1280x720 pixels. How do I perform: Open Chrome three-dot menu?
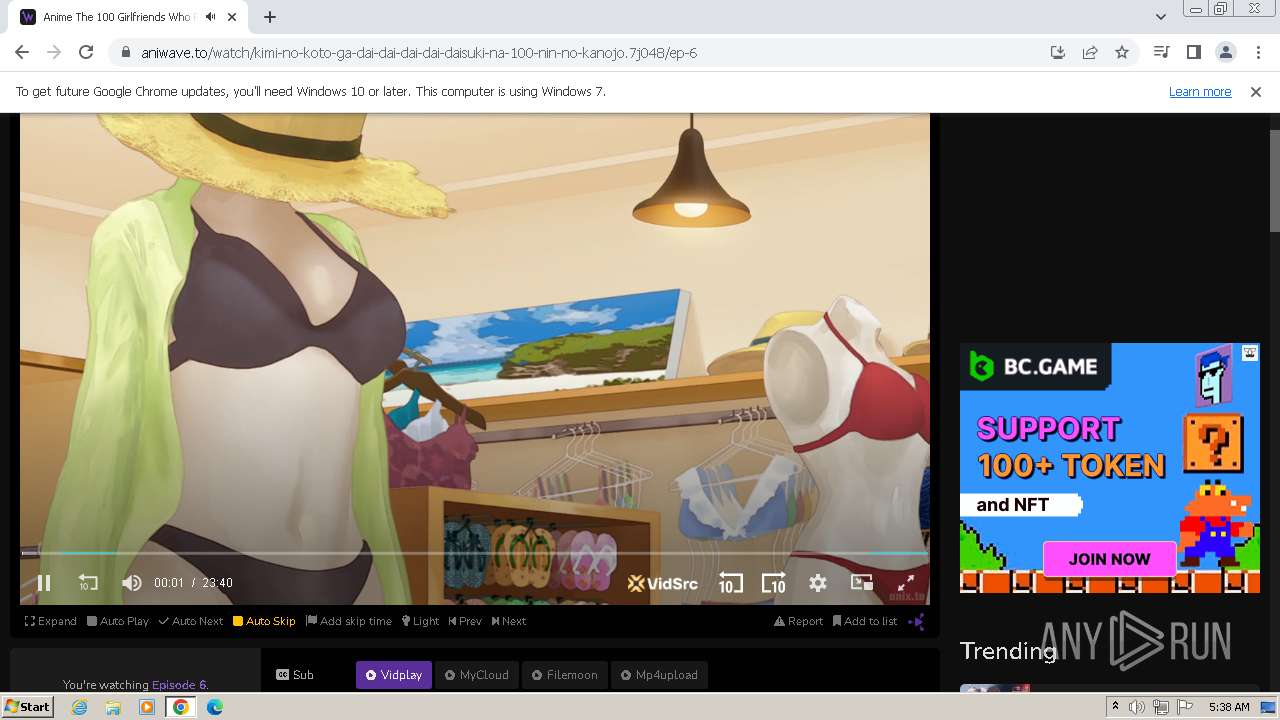point(1258,52)
